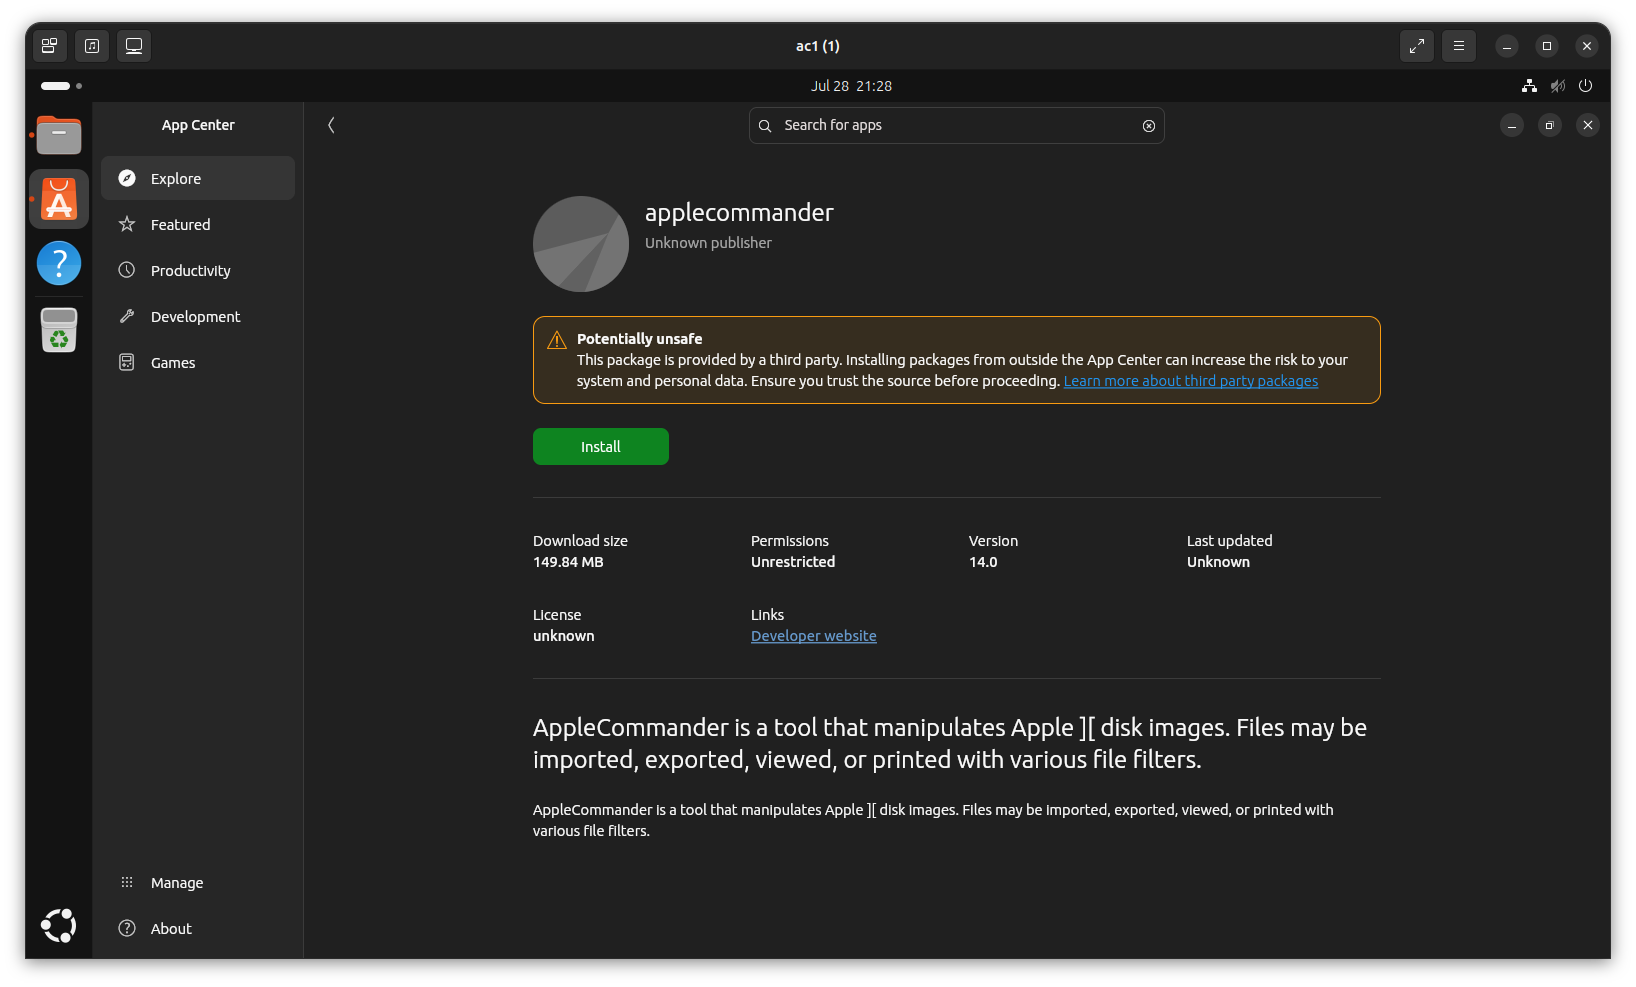Open the Manage page
This screenshot has height=987, width=1636.
(198, 882)
